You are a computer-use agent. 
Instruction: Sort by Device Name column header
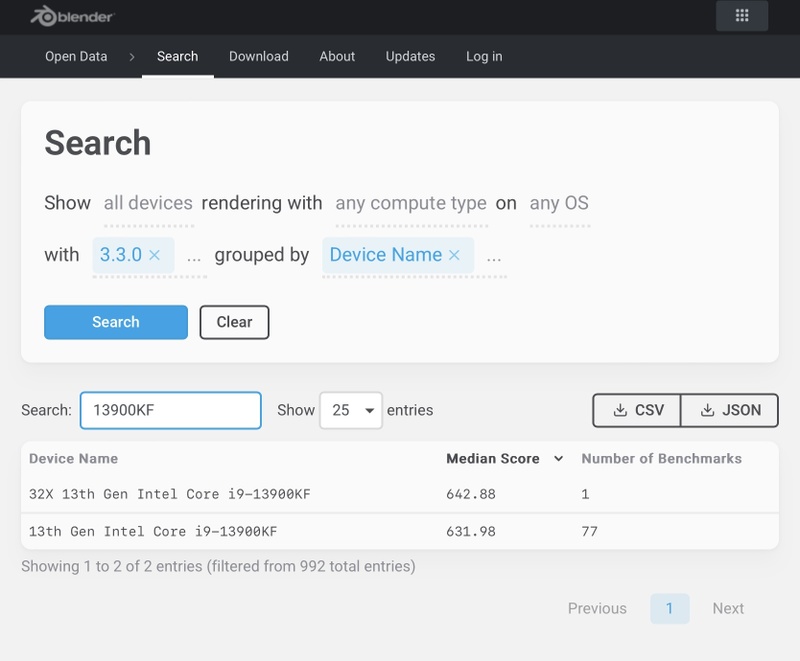tap(73, 459)
